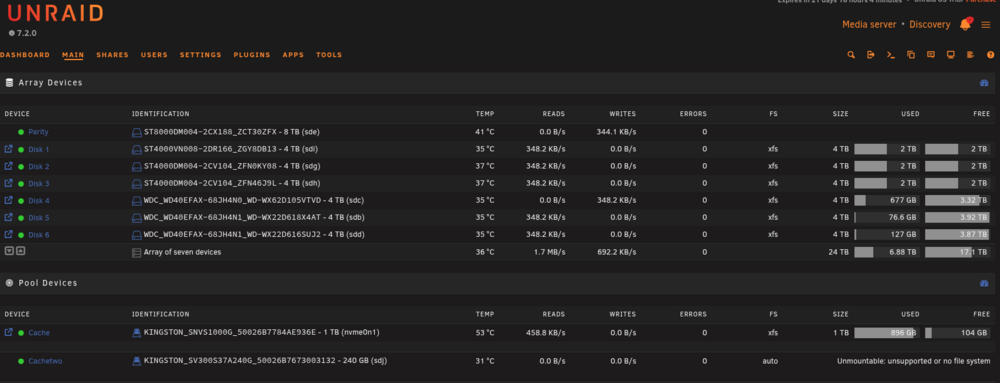1000x383 pixels.
Task: Click the logout icon in toolbar
Action: pyautogui.click(x=871, y=55)
